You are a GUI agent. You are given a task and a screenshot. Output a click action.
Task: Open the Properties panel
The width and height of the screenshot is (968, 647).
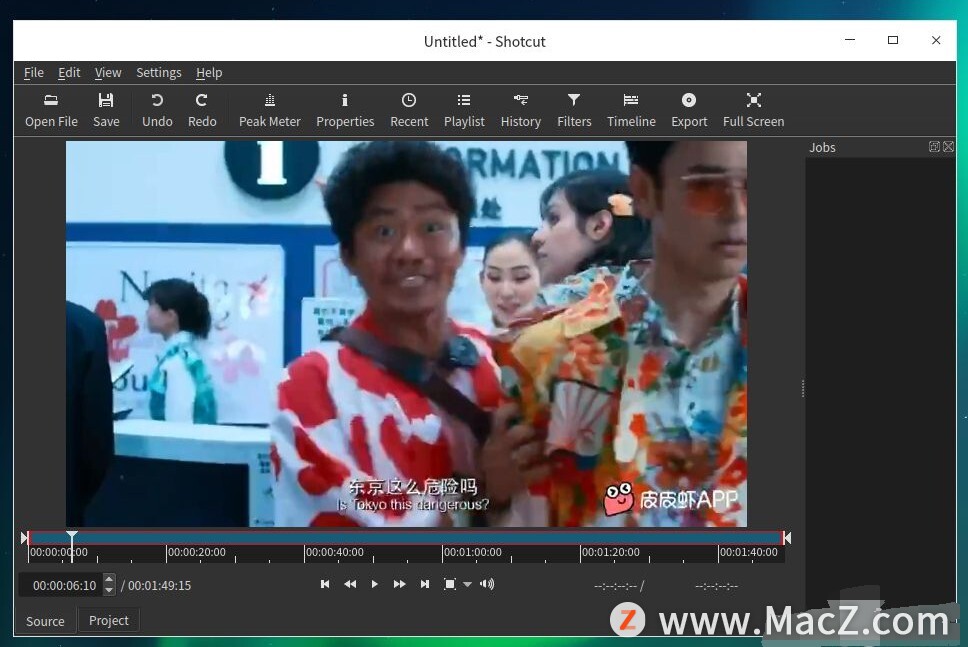345,110
